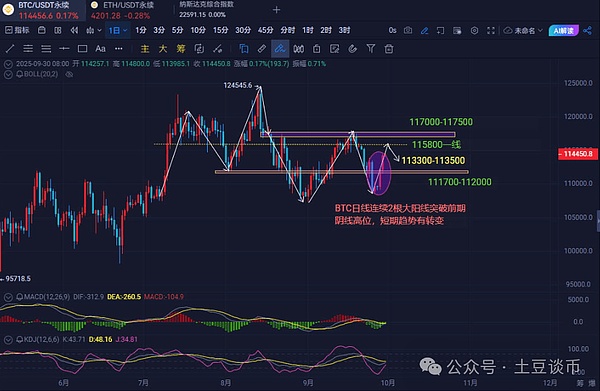The image size is (600, 391).
Task: Toggle the 筹 chip distribution display
Action: 181,49
